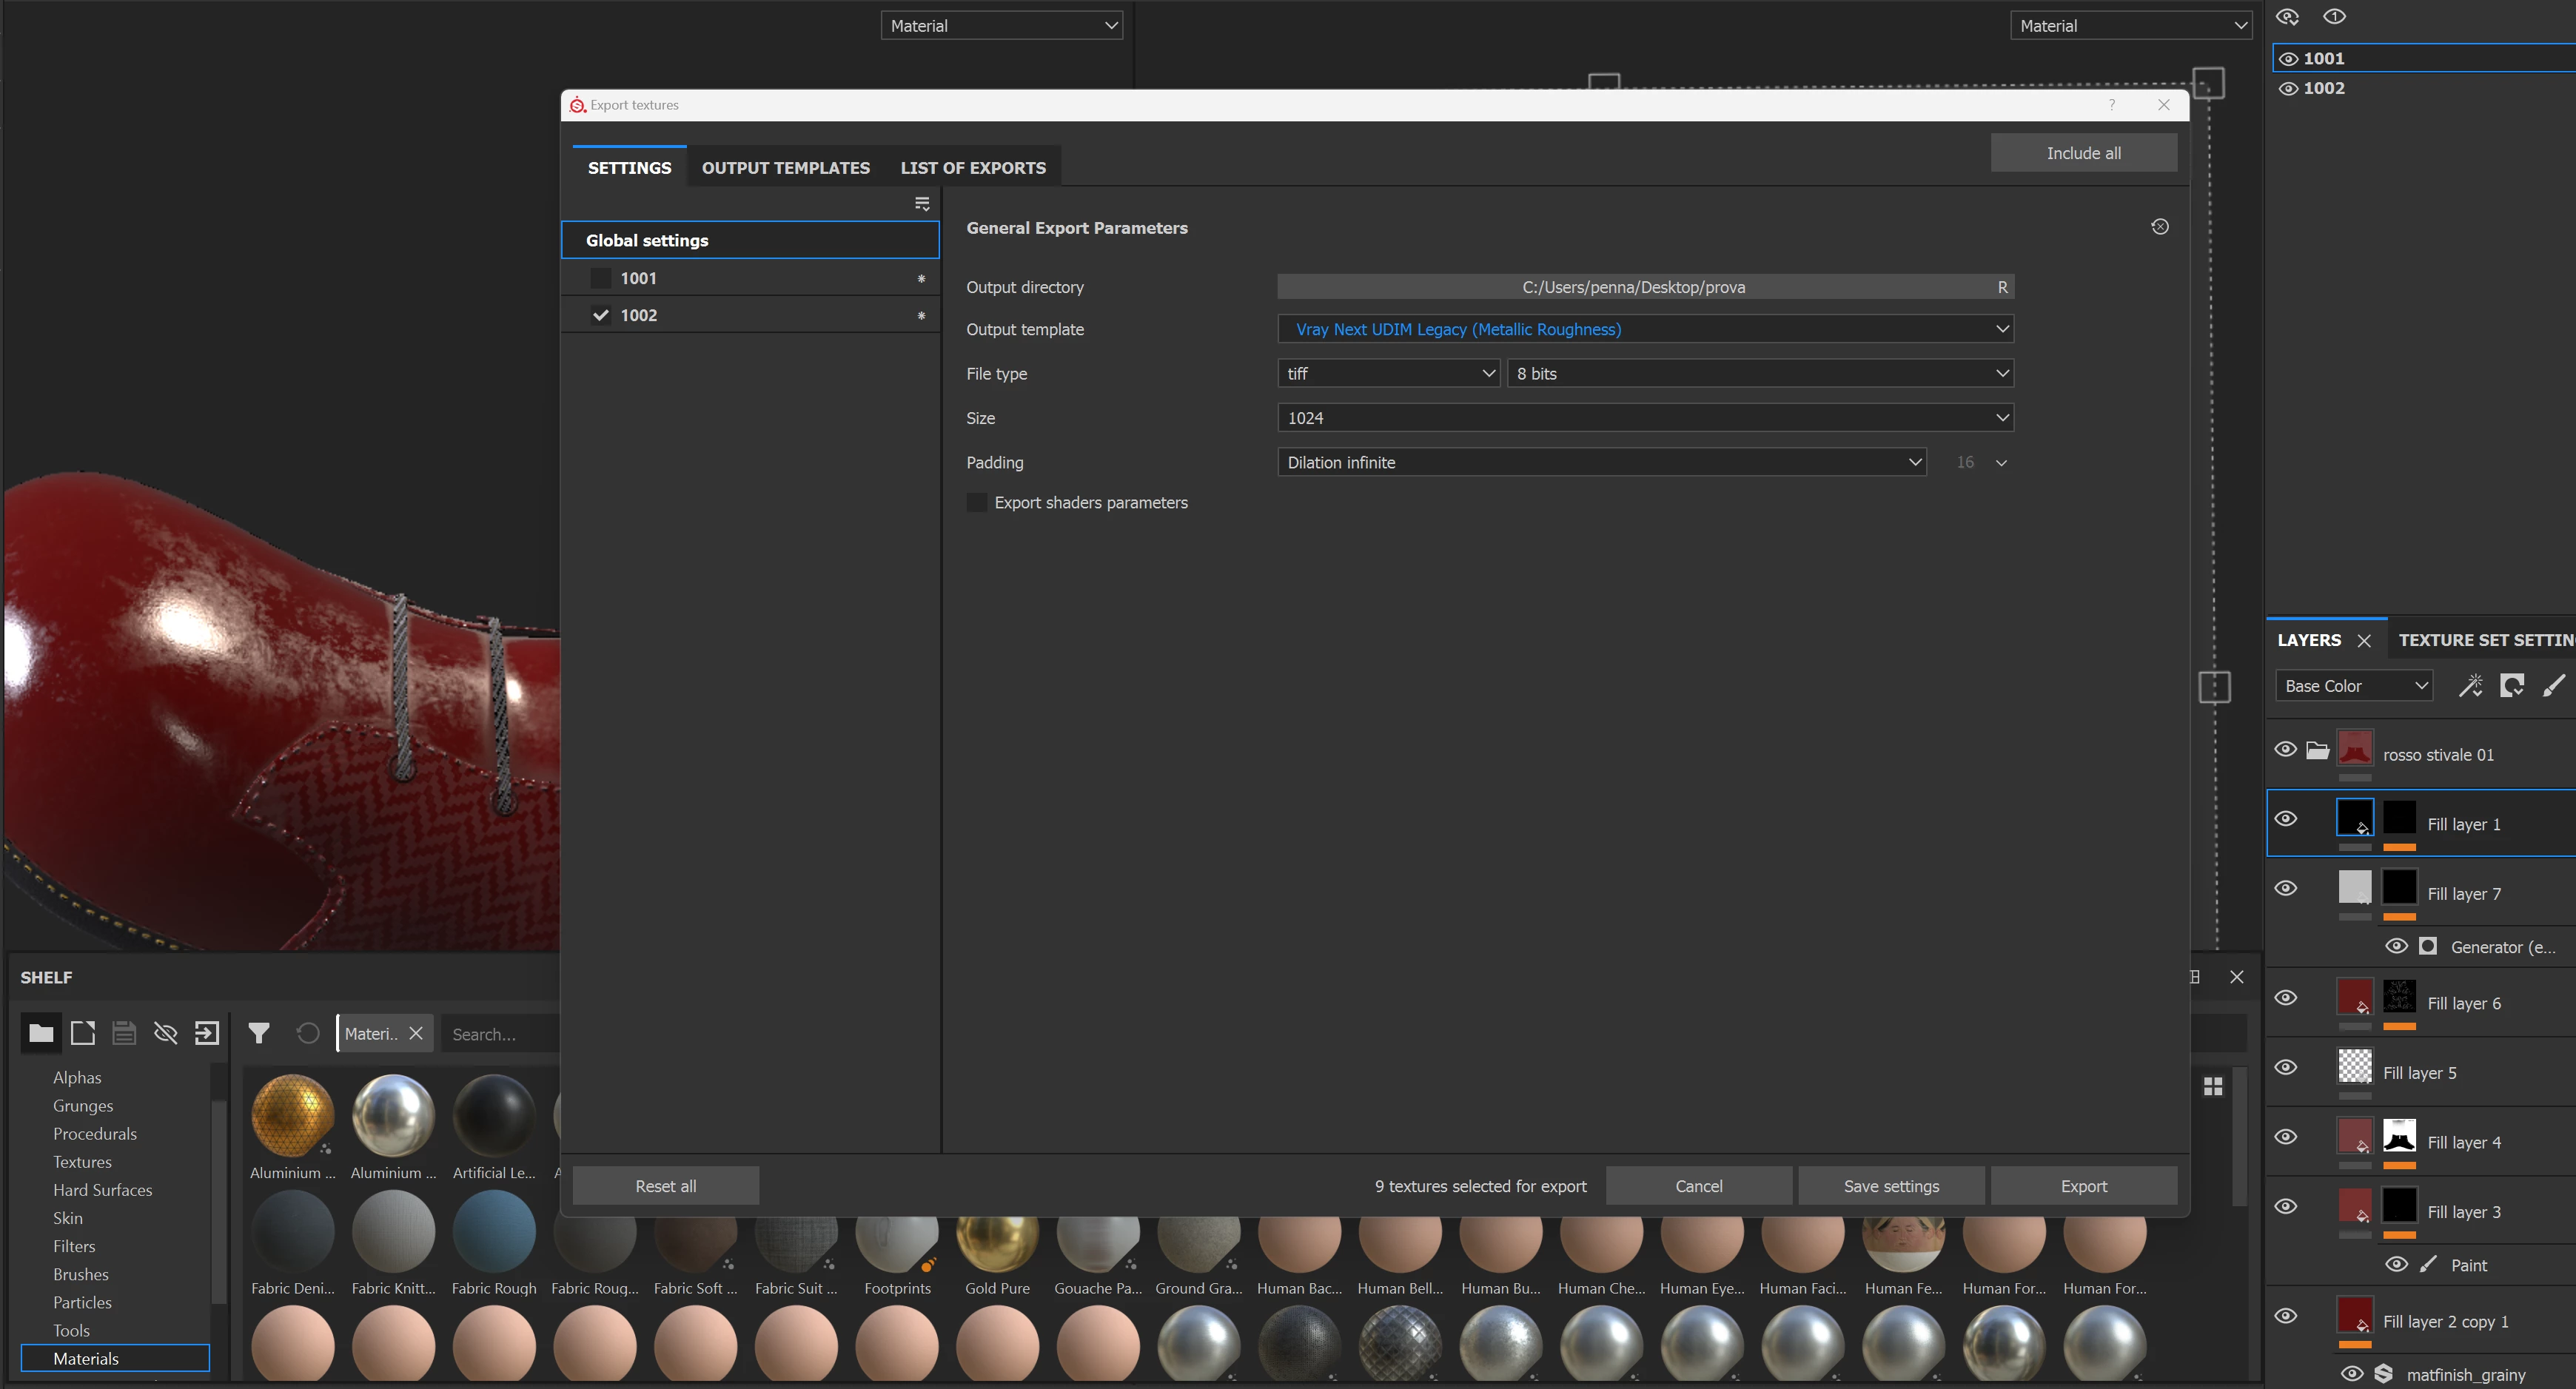
Task: Click the shelf filter funnel icon
Action: point(259,1033)
